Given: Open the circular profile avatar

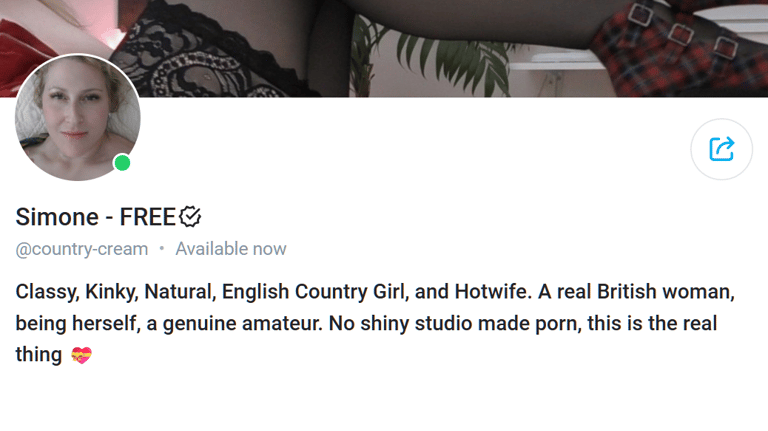Looking at the screenshot, I should (77, 118).
